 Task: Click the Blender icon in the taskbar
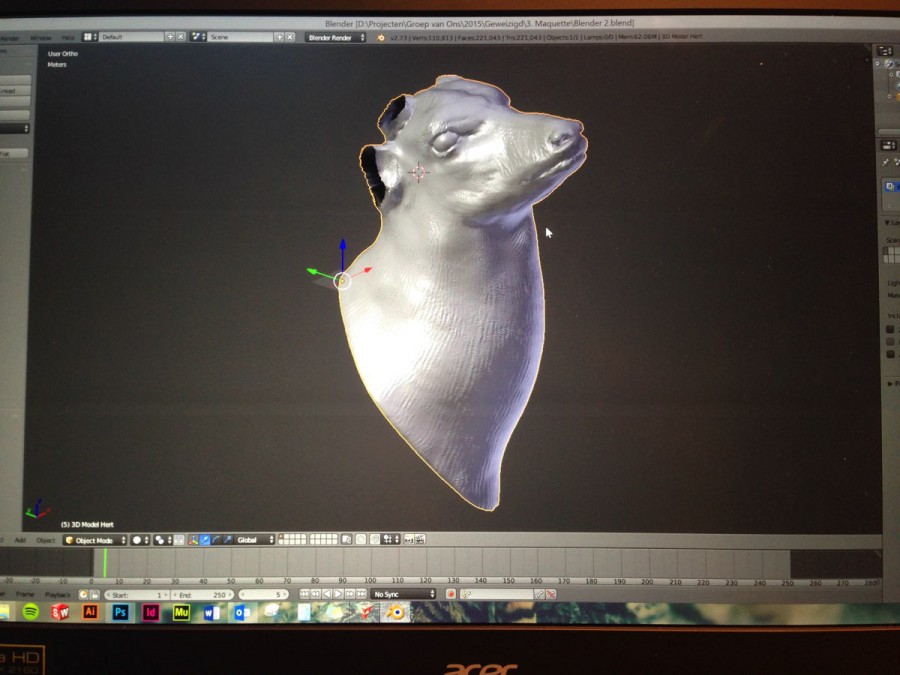pos(397,612)
